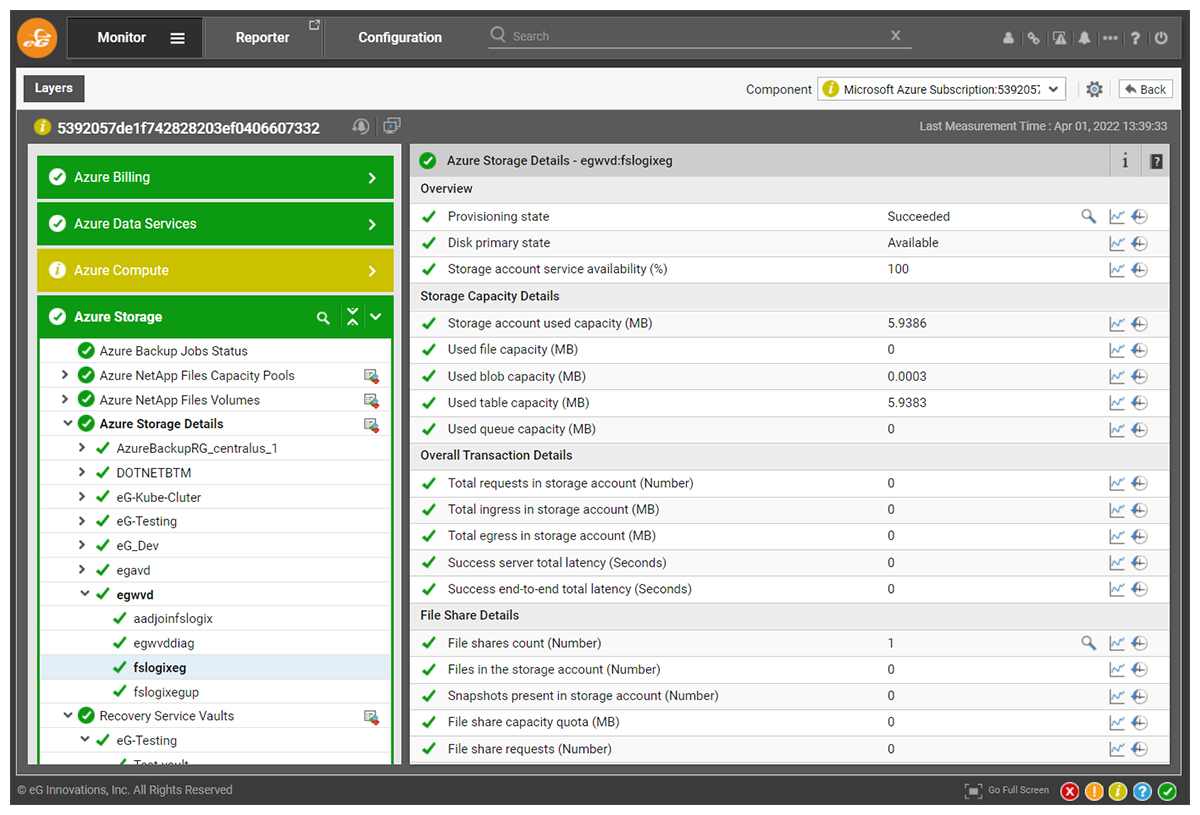
Task: Open the help question mark icon in header
Action: (1135, 38)
